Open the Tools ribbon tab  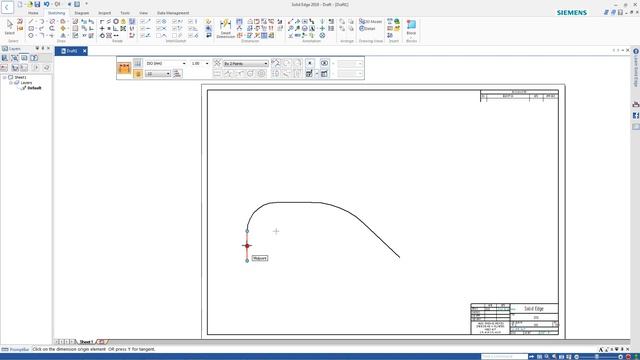point(125,13)
